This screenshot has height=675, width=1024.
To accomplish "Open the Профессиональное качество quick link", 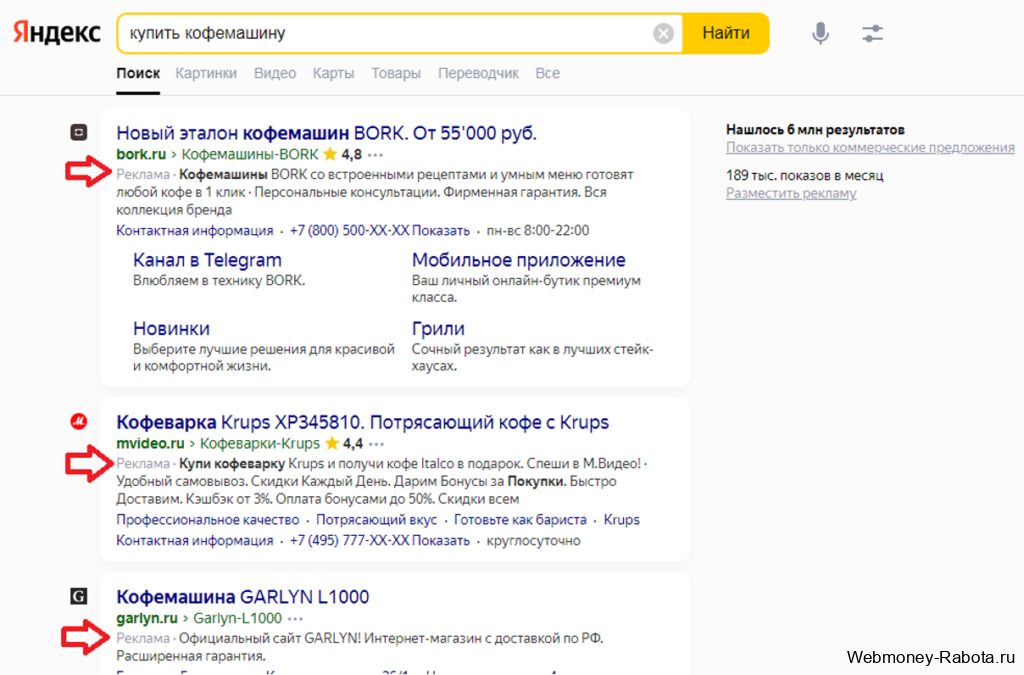I will [x=208, y=520].
